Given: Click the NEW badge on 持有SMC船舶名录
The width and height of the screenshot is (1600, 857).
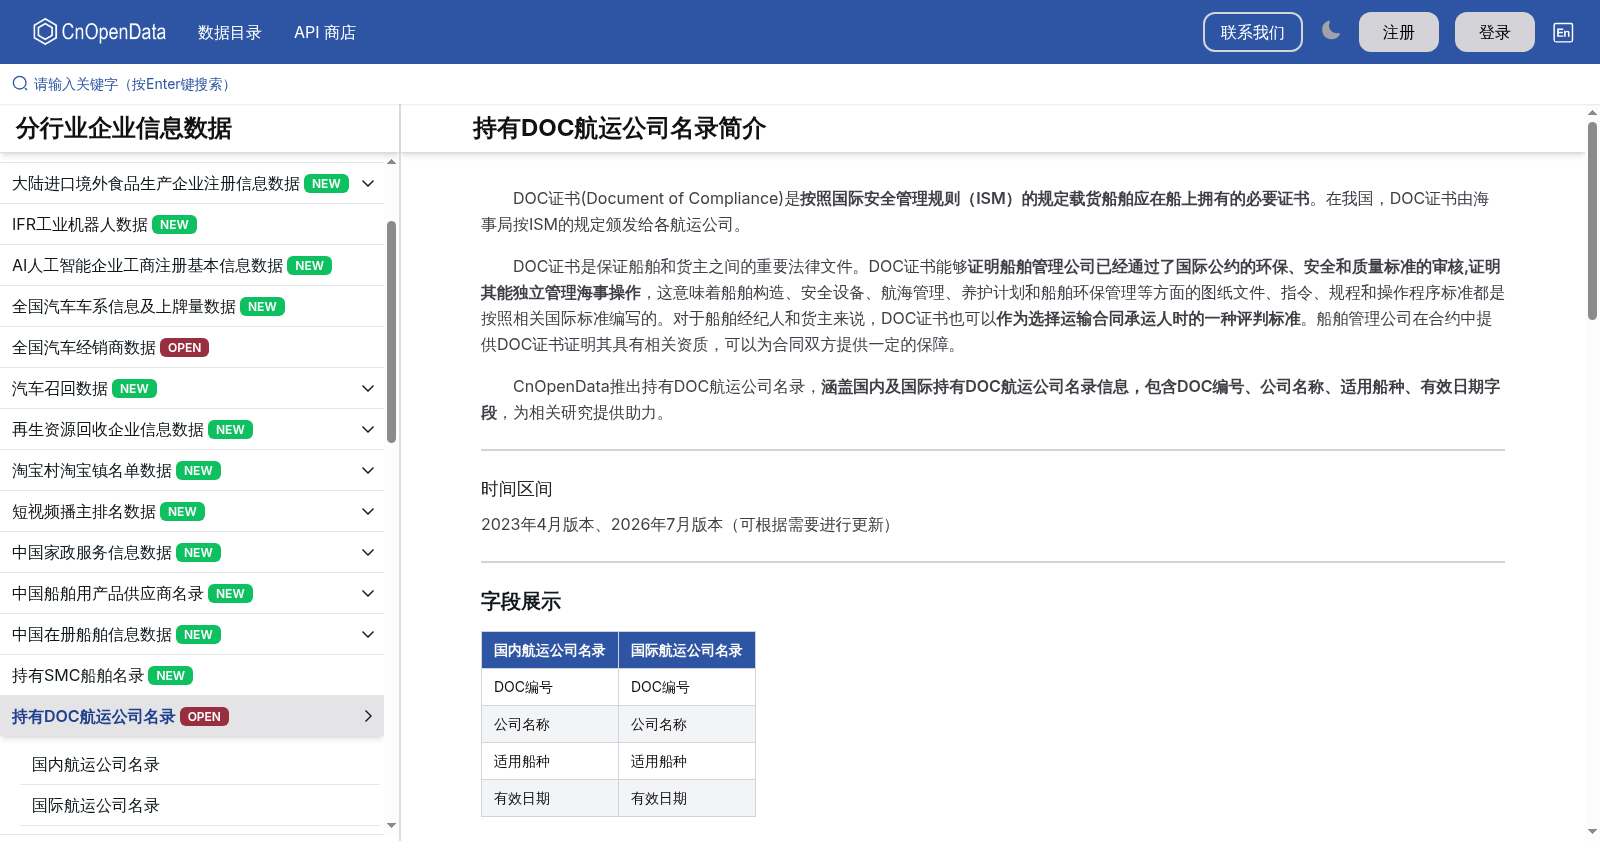Looking at the screenshot, I should click(170, 675).
